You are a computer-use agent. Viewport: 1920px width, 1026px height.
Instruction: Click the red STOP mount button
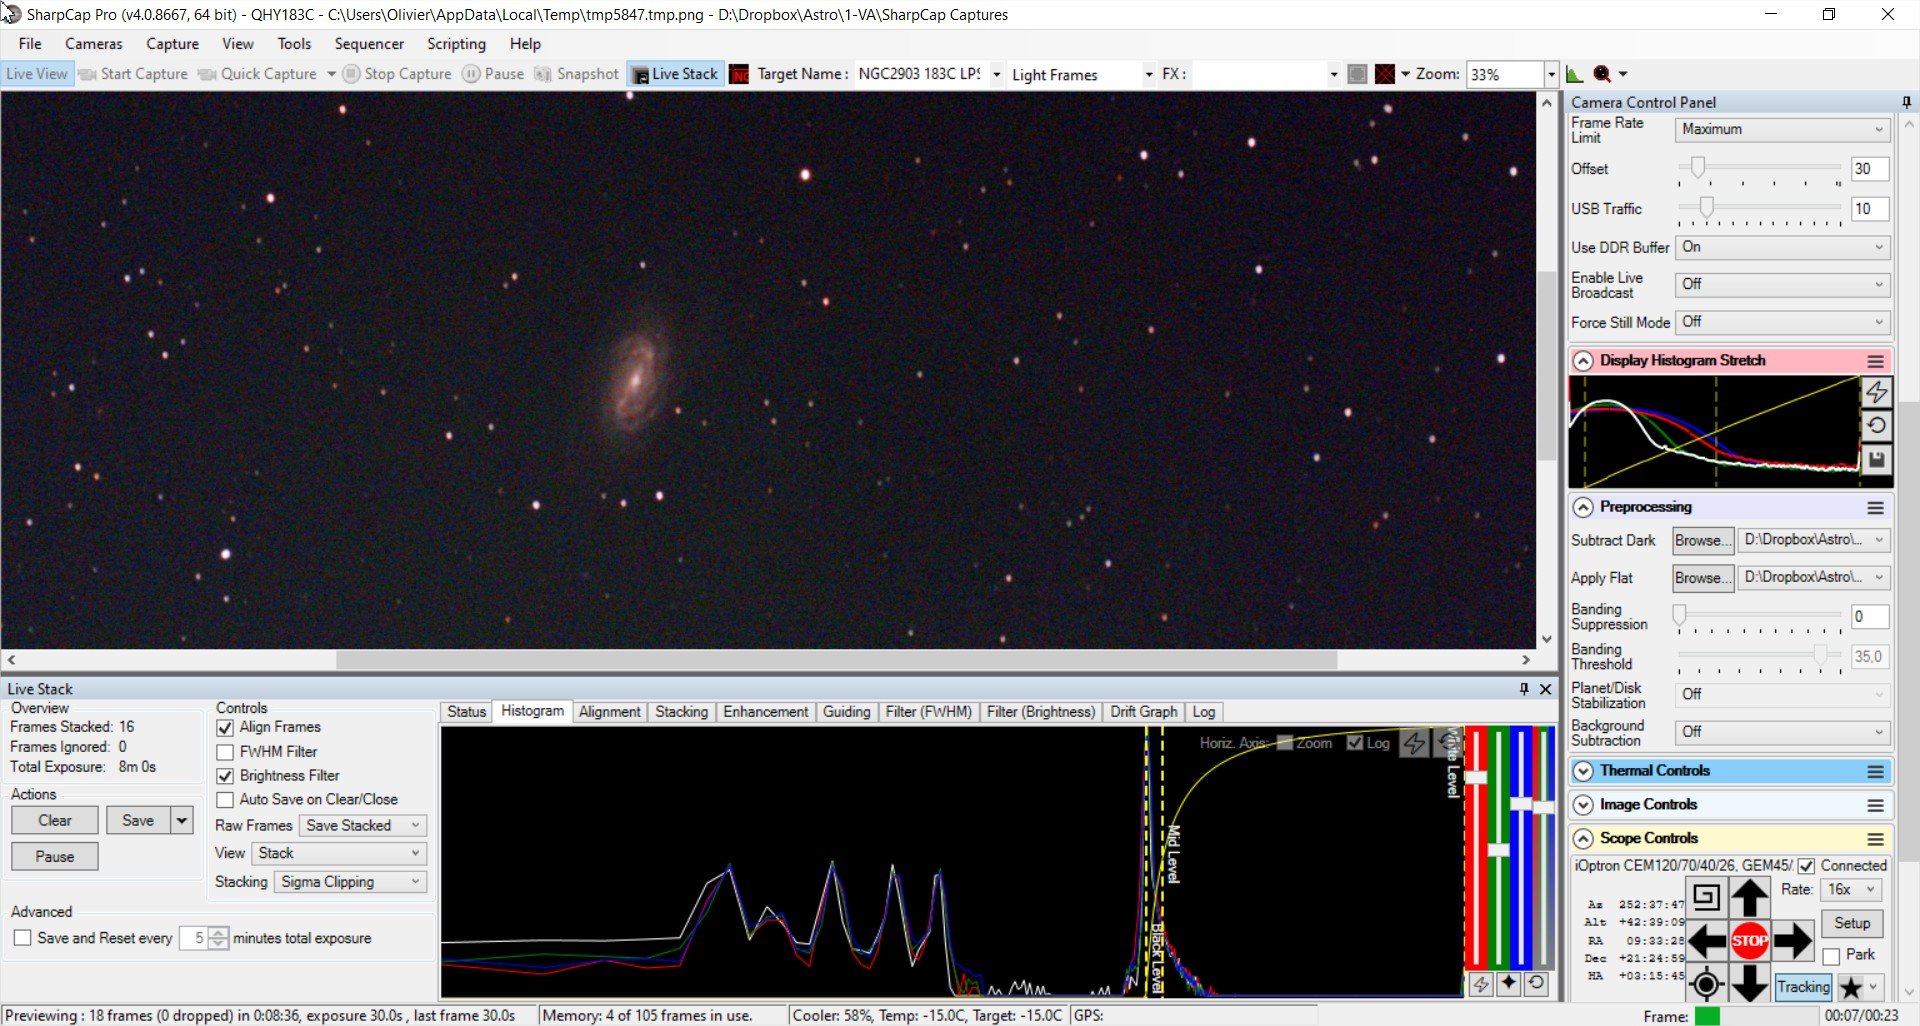(1749, 940)
